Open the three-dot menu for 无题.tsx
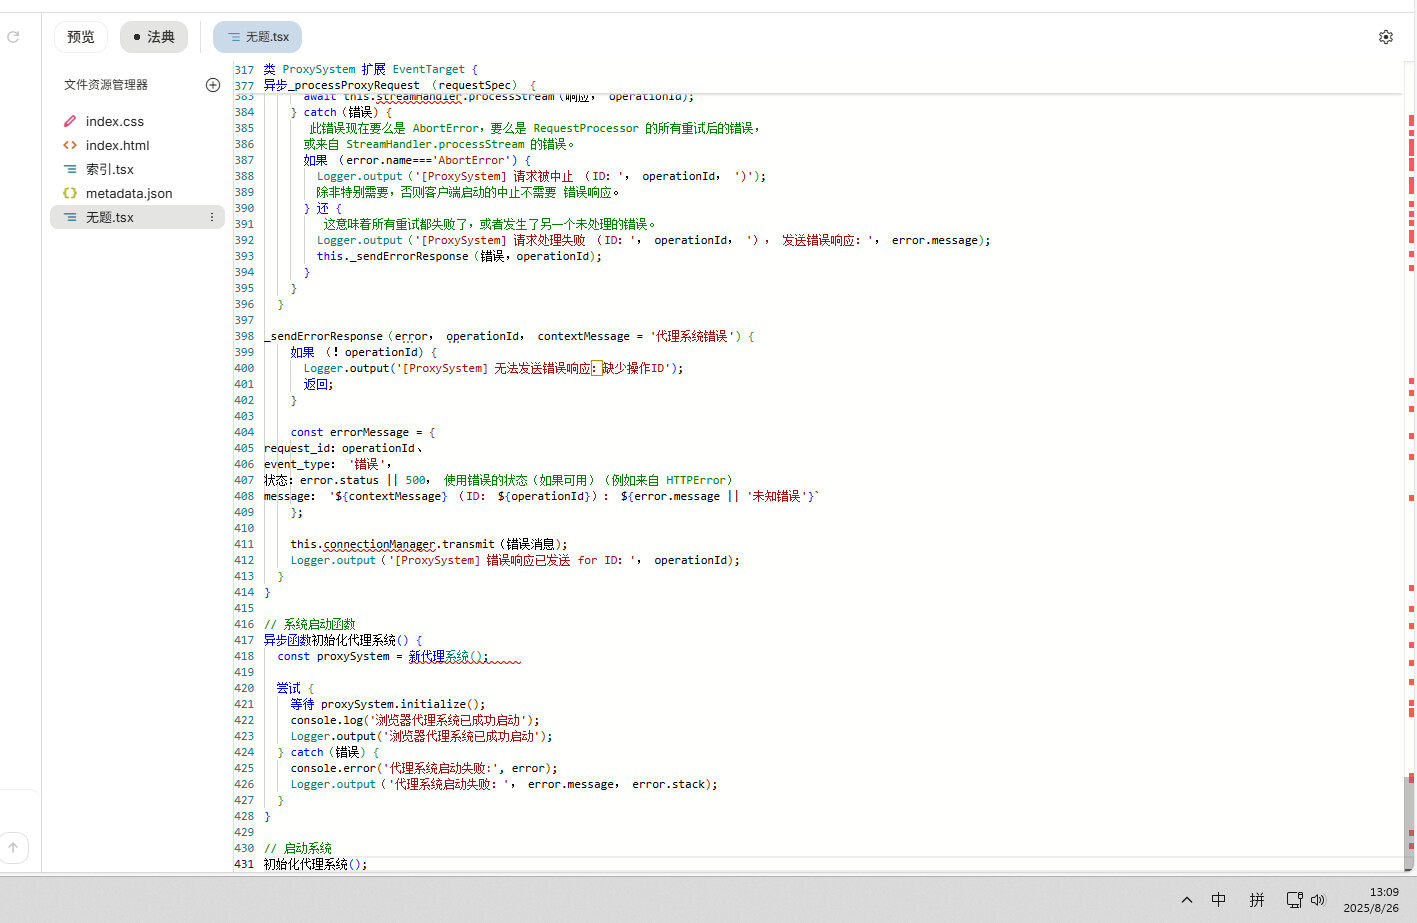Image resolution: width=1417 pixels, height=923 pixels. (x=211, y=217)
